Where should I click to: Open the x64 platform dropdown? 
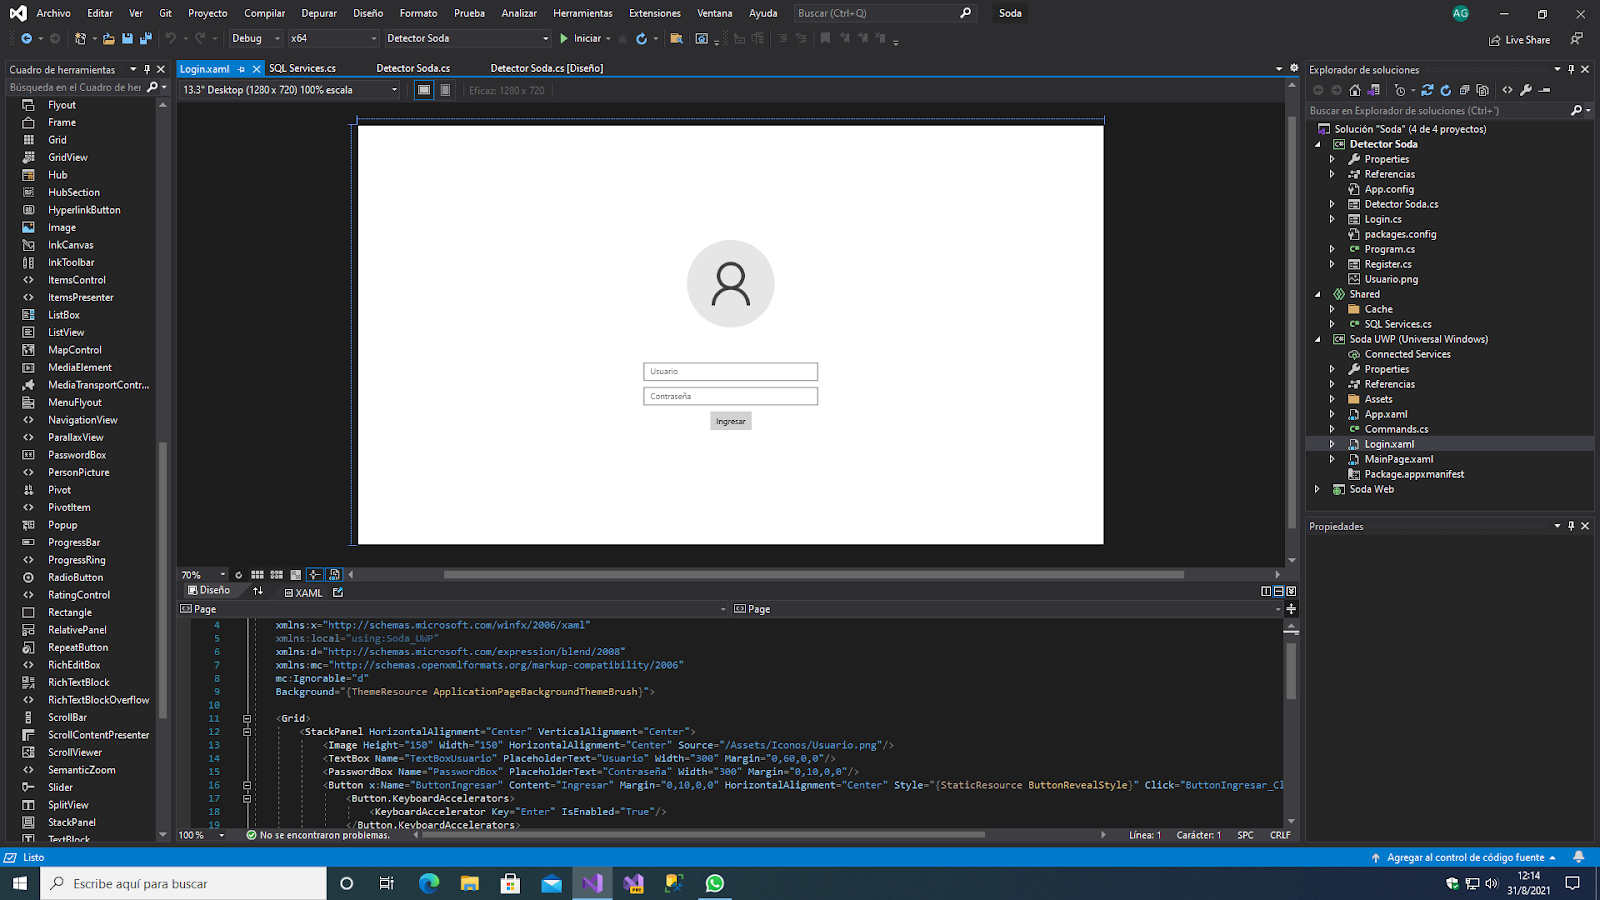[333, 38]
